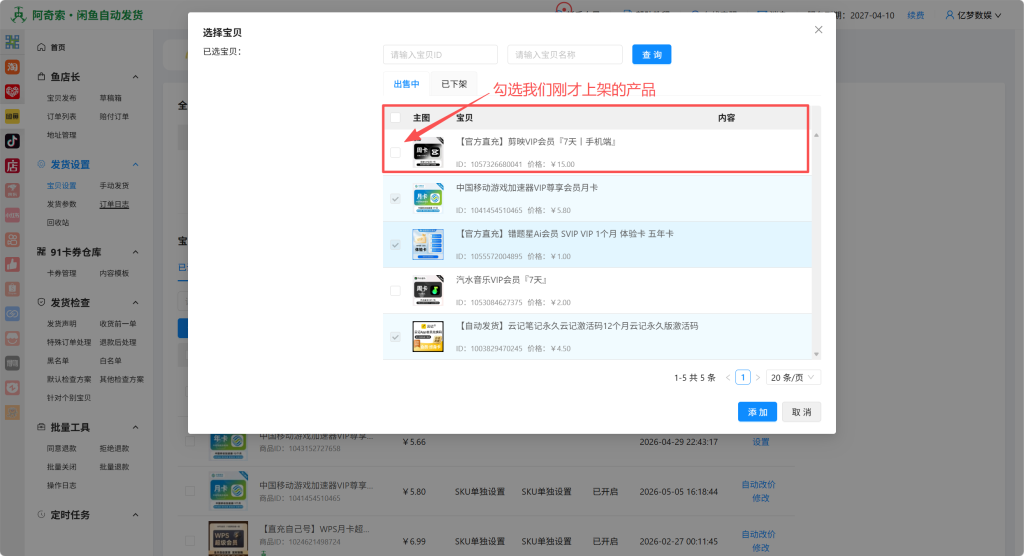
Task: Click the 阿奇索 logo at the top-left
Action: click(18, 14)
